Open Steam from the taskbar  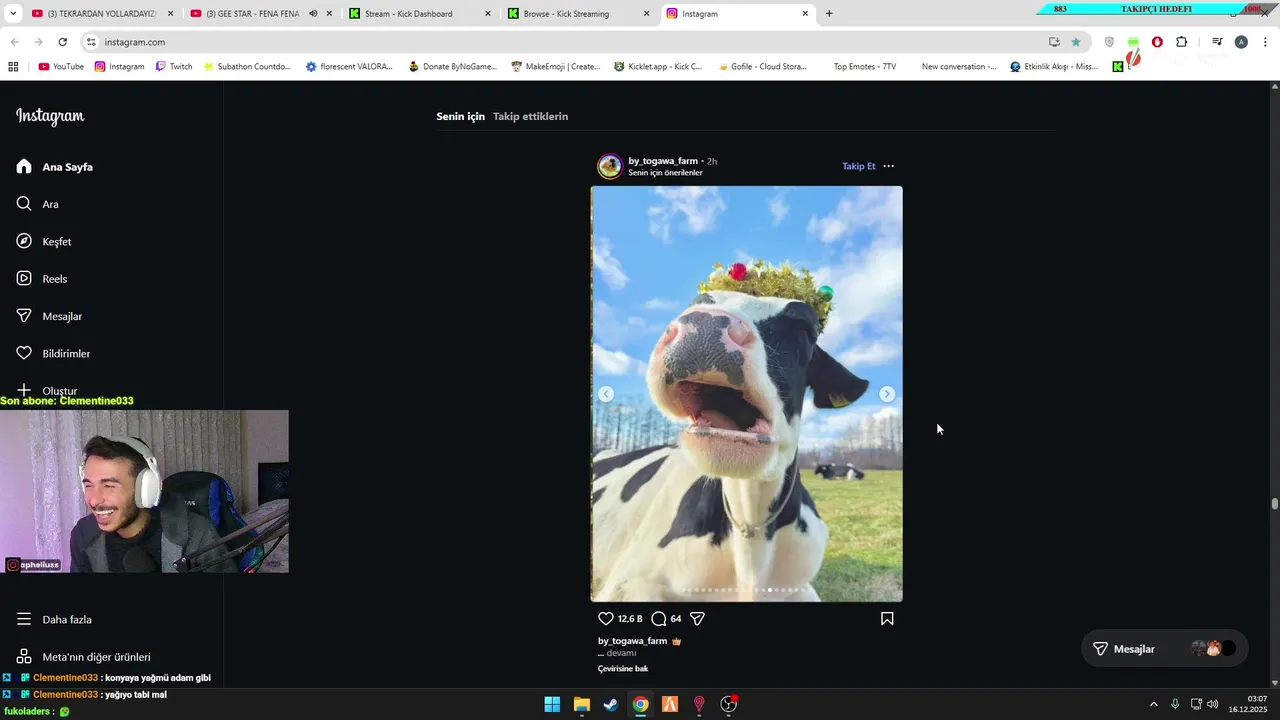(610, 704)
